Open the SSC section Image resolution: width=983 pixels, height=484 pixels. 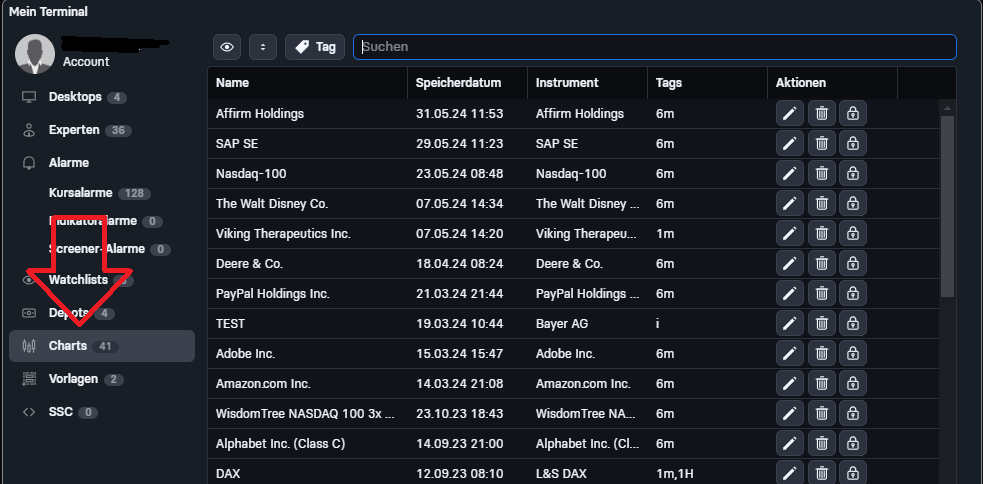pos(60,413)
